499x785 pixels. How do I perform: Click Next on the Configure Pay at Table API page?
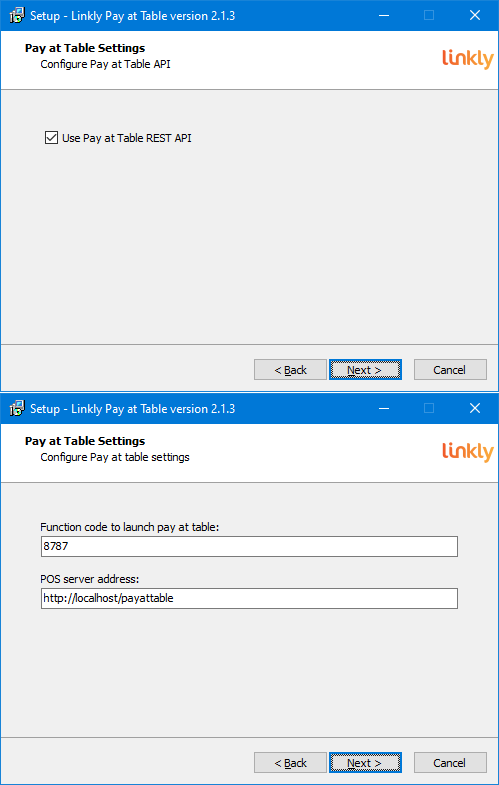point(365,369)
